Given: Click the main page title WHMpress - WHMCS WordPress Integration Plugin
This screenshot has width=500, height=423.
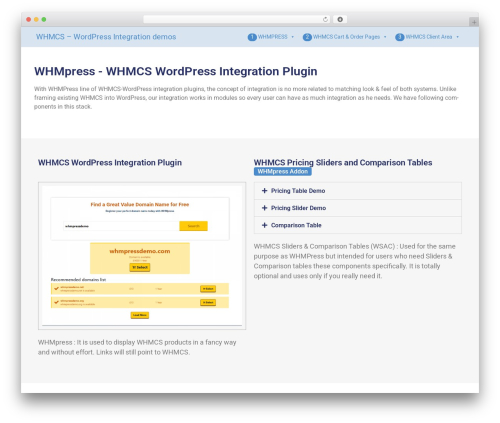Looking at the screenshot, I should (x=176, y=71).
